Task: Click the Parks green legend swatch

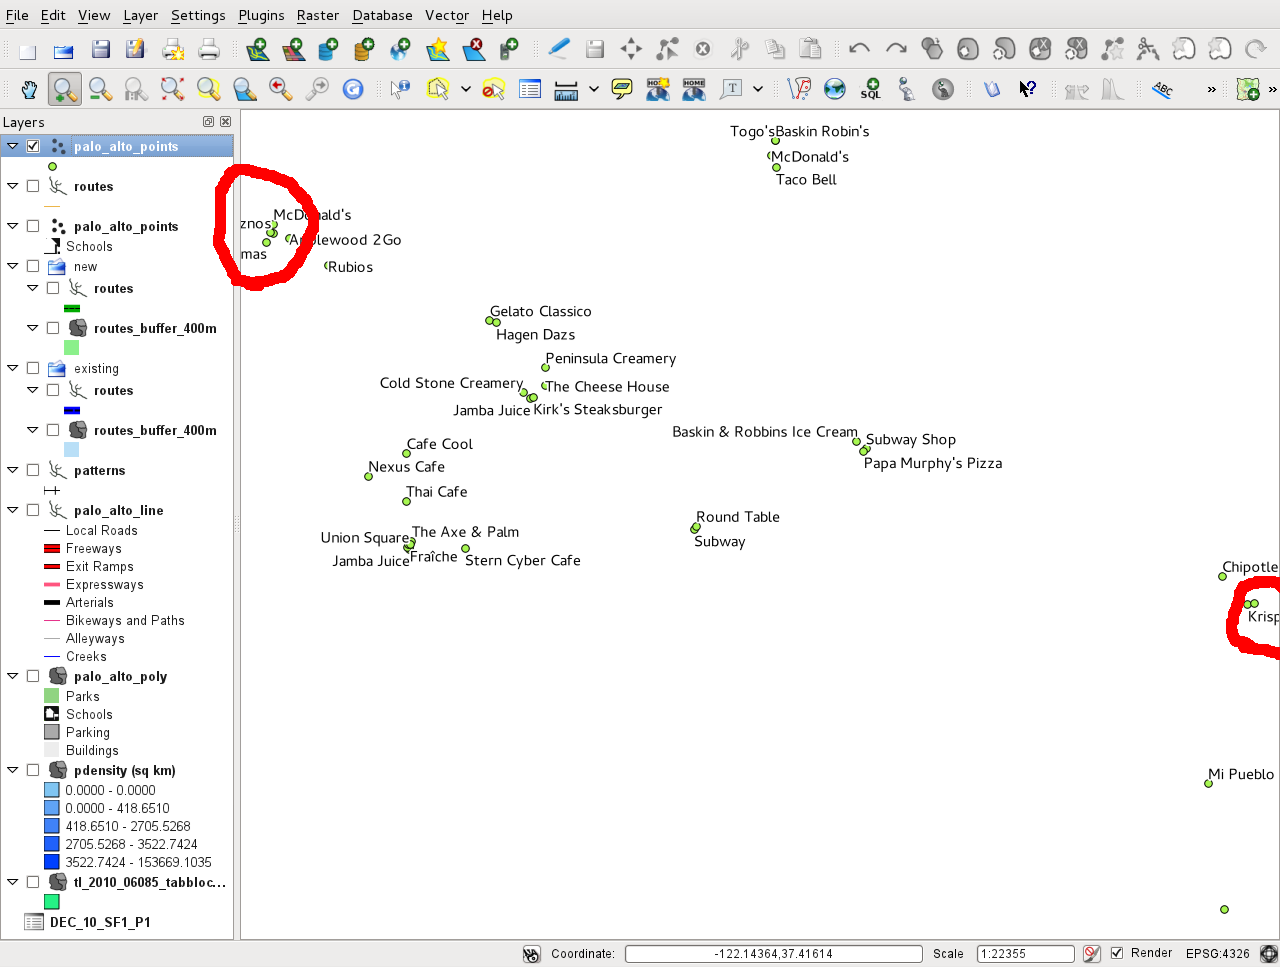Action: pos(52,696)
